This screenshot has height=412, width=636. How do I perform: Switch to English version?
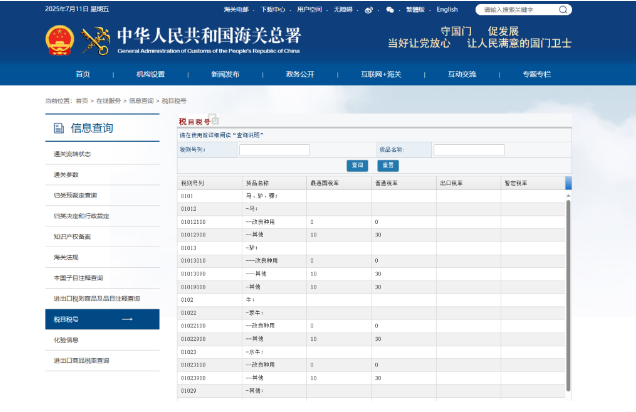447,9
